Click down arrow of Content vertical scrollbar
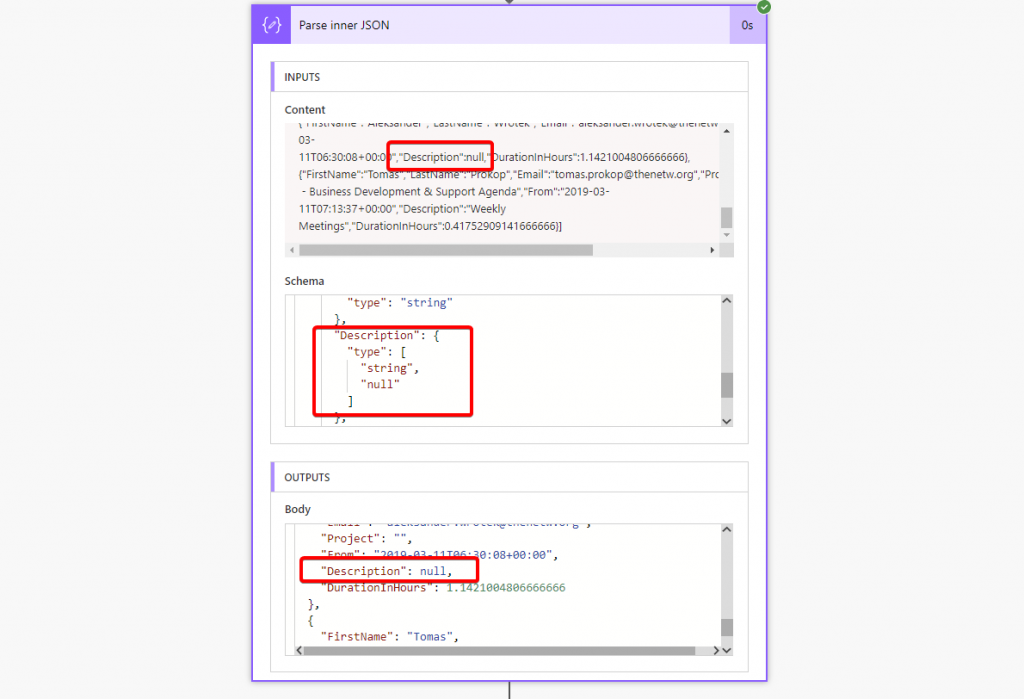 pos(726,235)
